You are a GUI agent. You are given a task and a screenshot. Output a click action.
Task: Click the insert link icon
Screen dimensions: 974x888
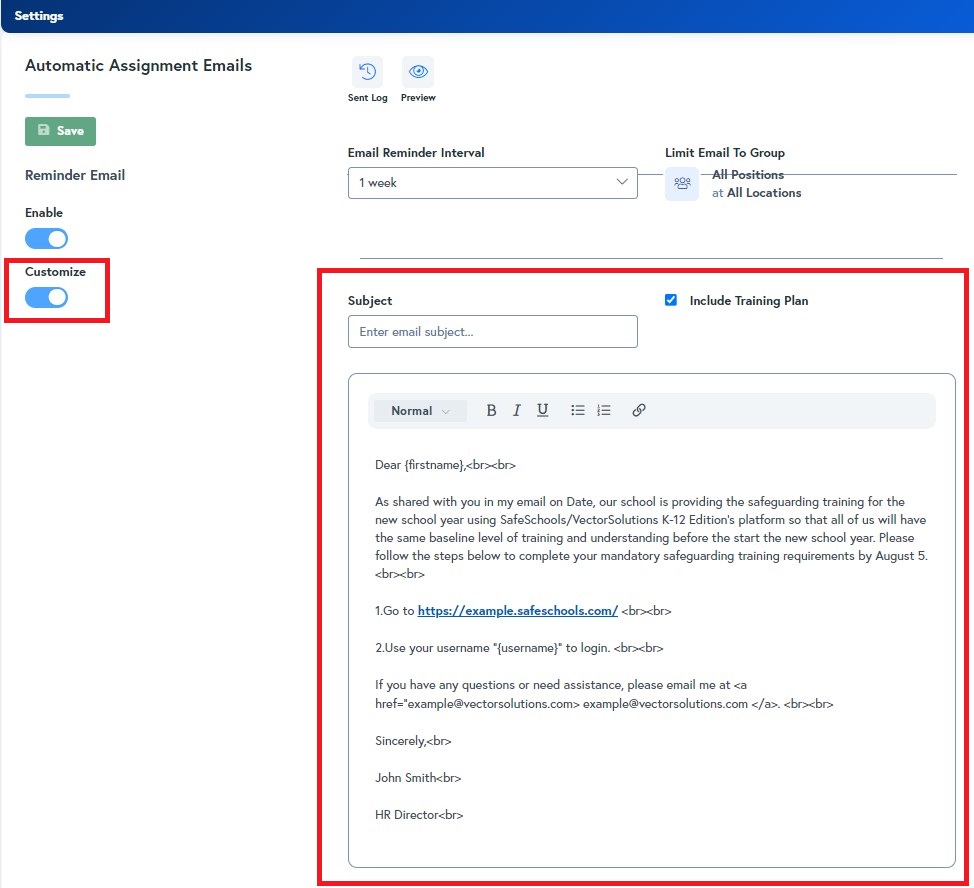639,410
